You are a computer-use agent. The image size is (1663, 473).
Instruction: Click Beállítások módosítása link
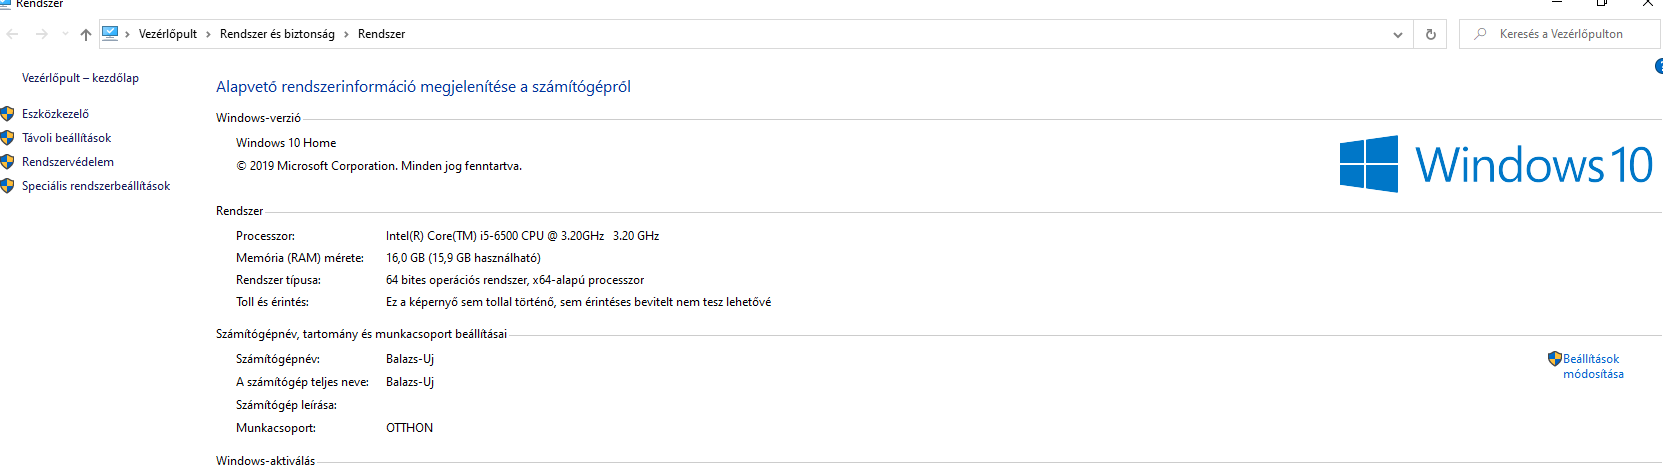(1593, 366)
